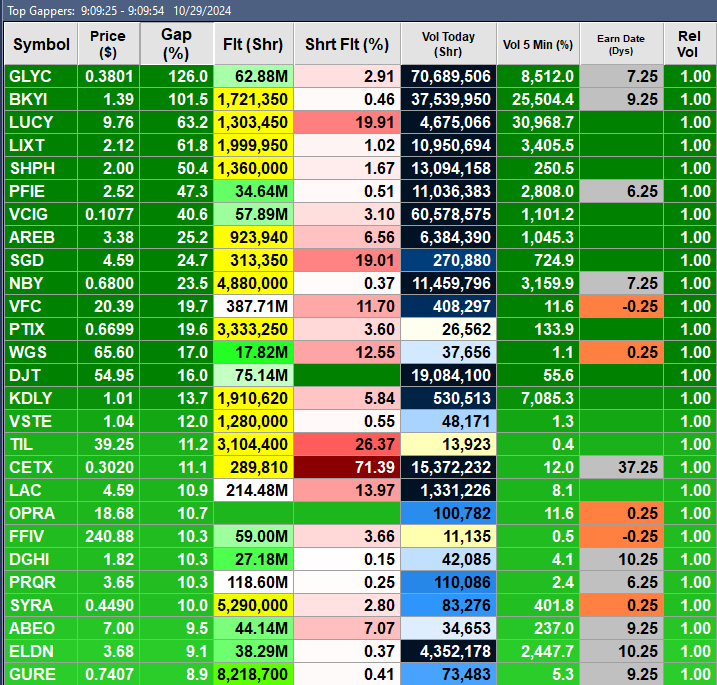Viewport: 717px width, 685px height.
Task: Select the ABEO symbol cell
Action: (x=41, y=628)
